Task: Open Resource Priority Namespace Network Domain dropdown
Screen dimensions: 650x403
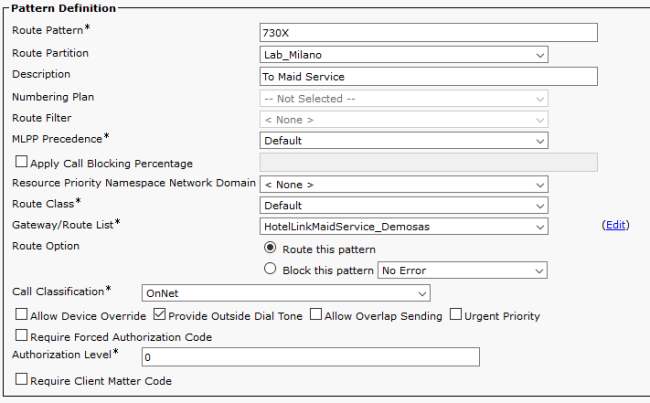Action: [404, 185]
